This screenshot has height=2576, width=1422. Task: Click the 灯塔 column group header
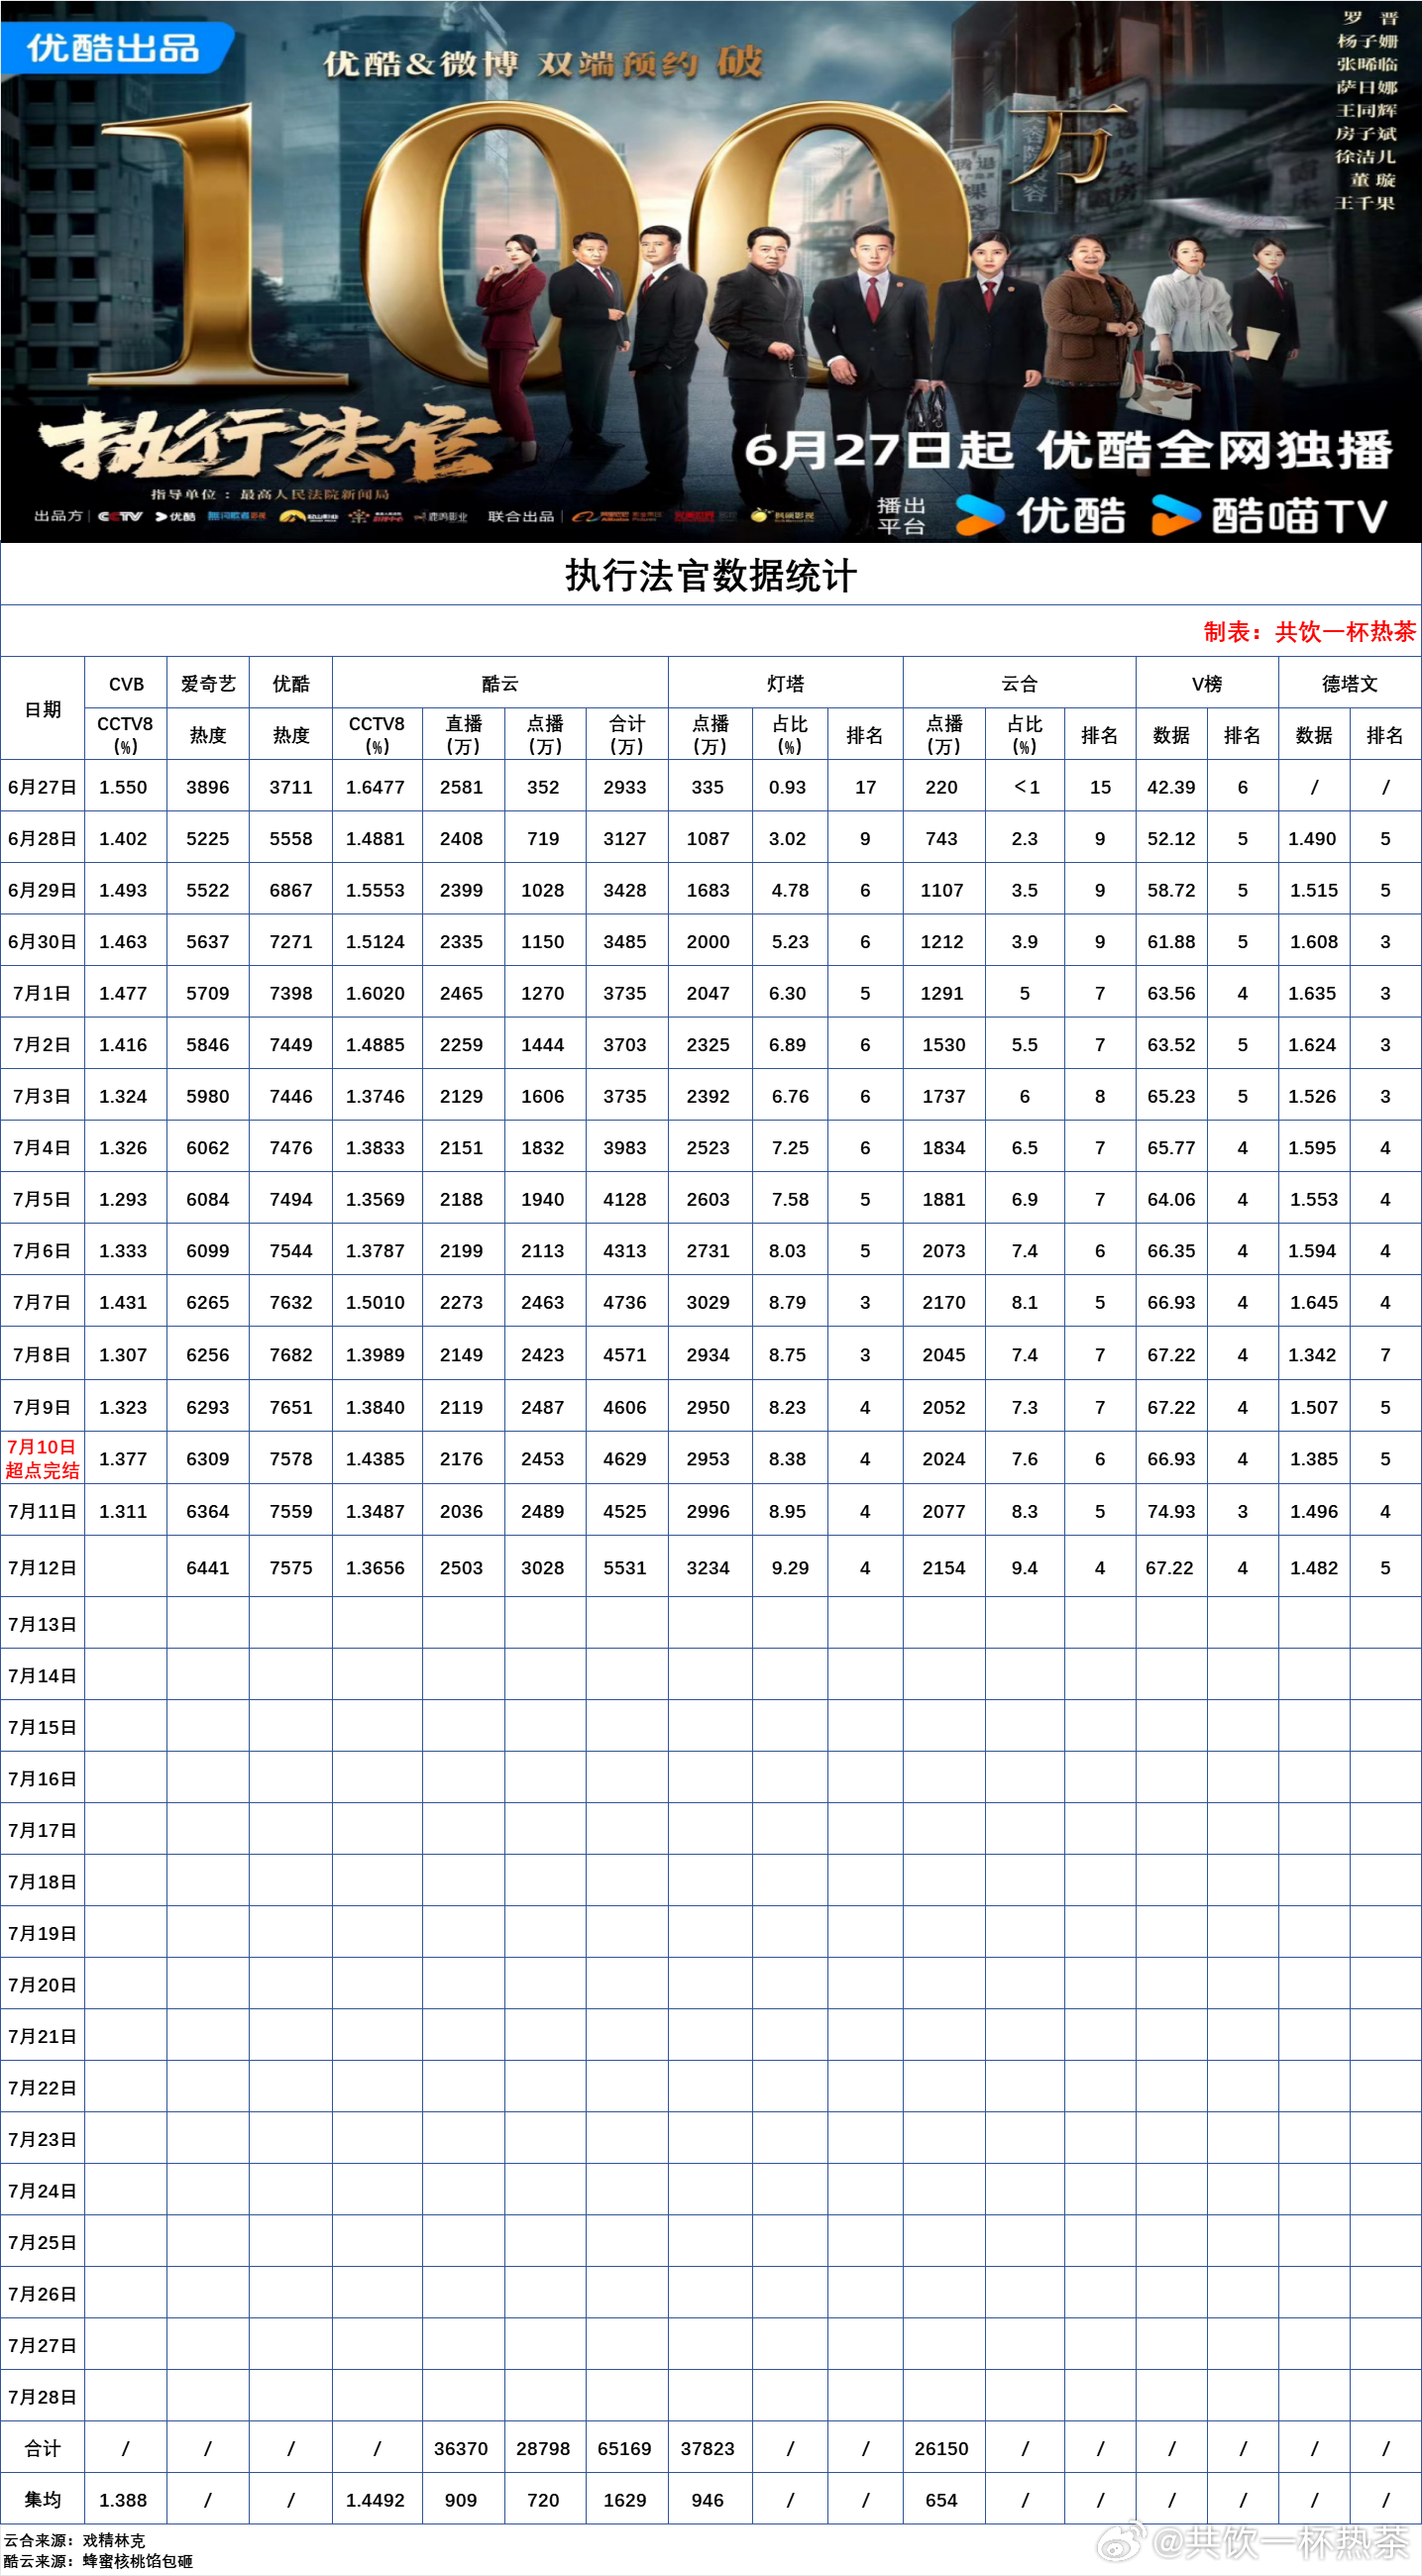(x=786, y=684)
